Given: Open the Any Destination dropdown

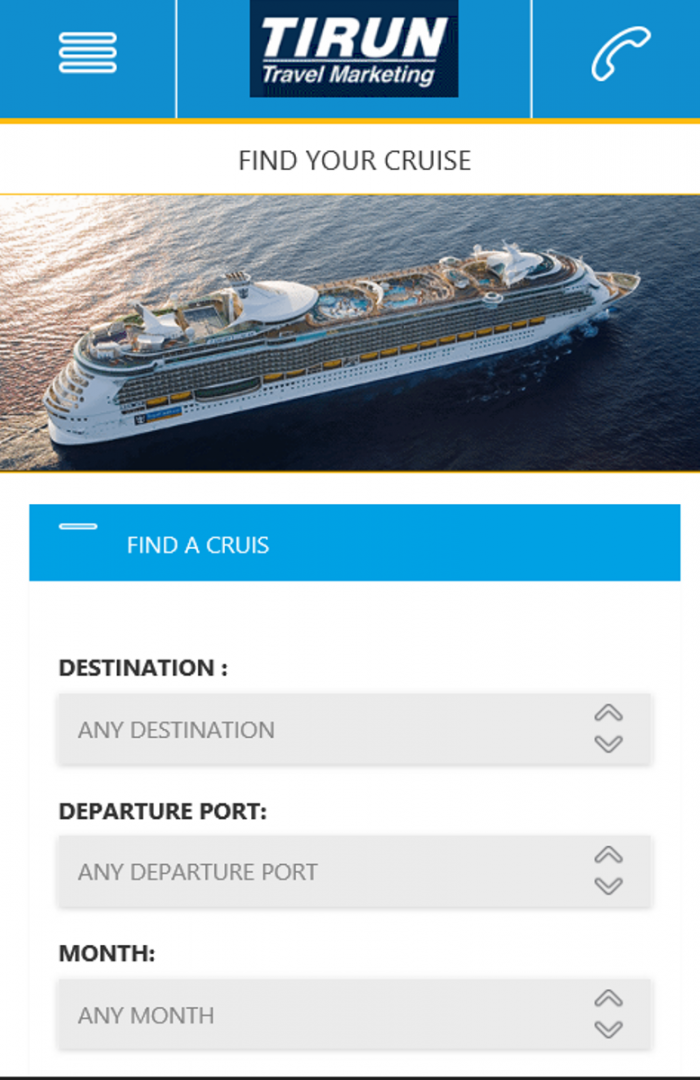Looking at the screenshot, I should point(355,729).
